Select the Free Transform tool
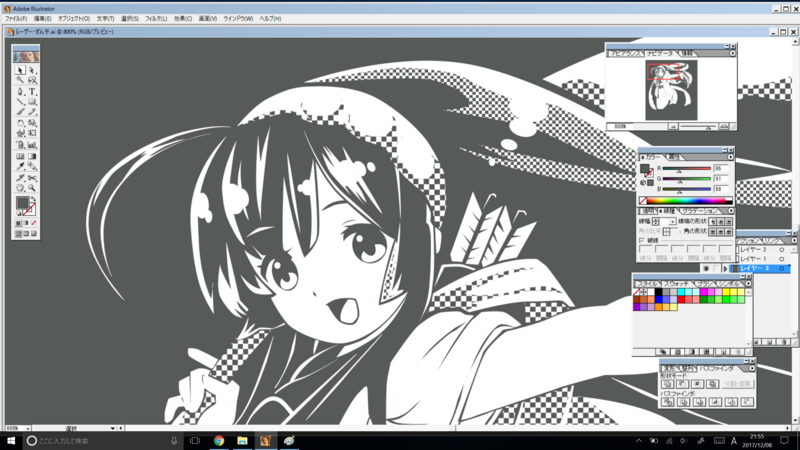The image size is (800, 450). coord(32,133)
